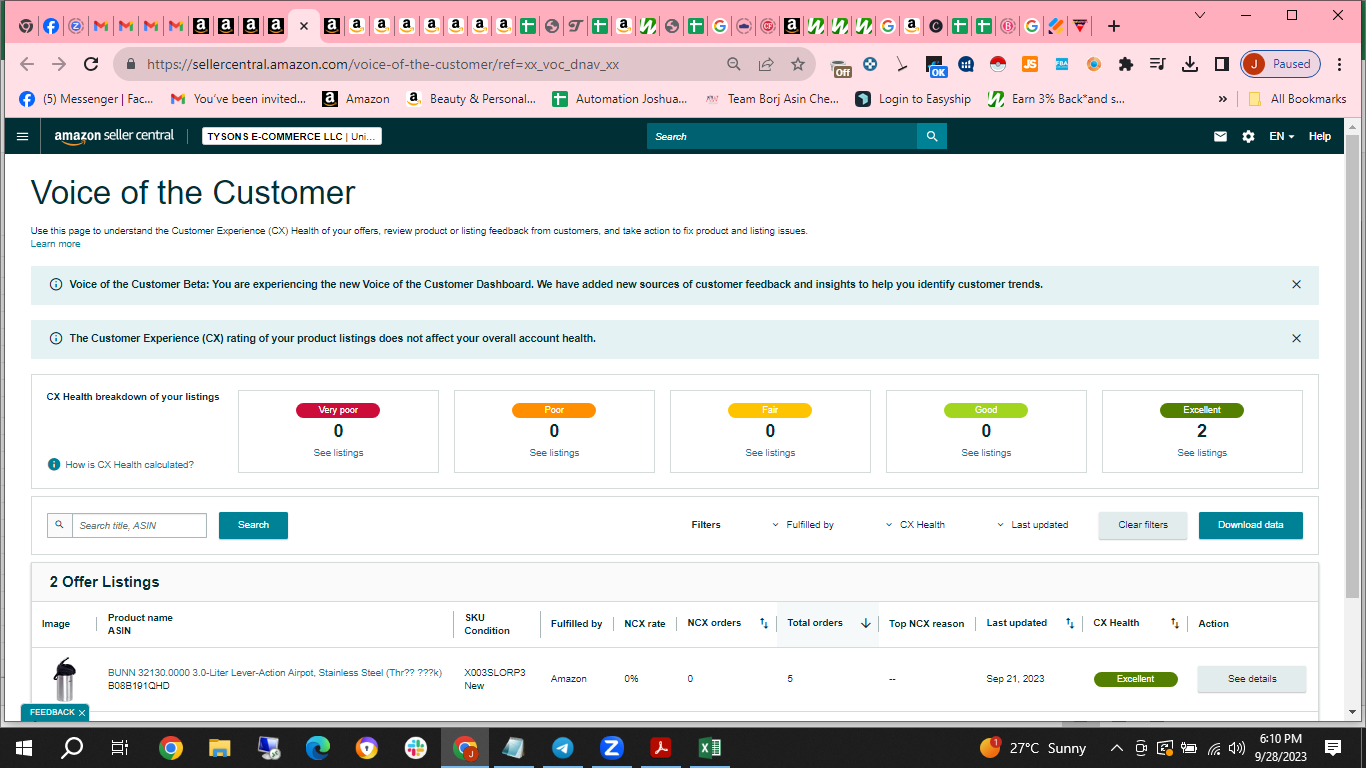Open the Chrome zoom magnifier in address bar
The width and height of the screenshot is (1366, 768).
click(734, 64)
